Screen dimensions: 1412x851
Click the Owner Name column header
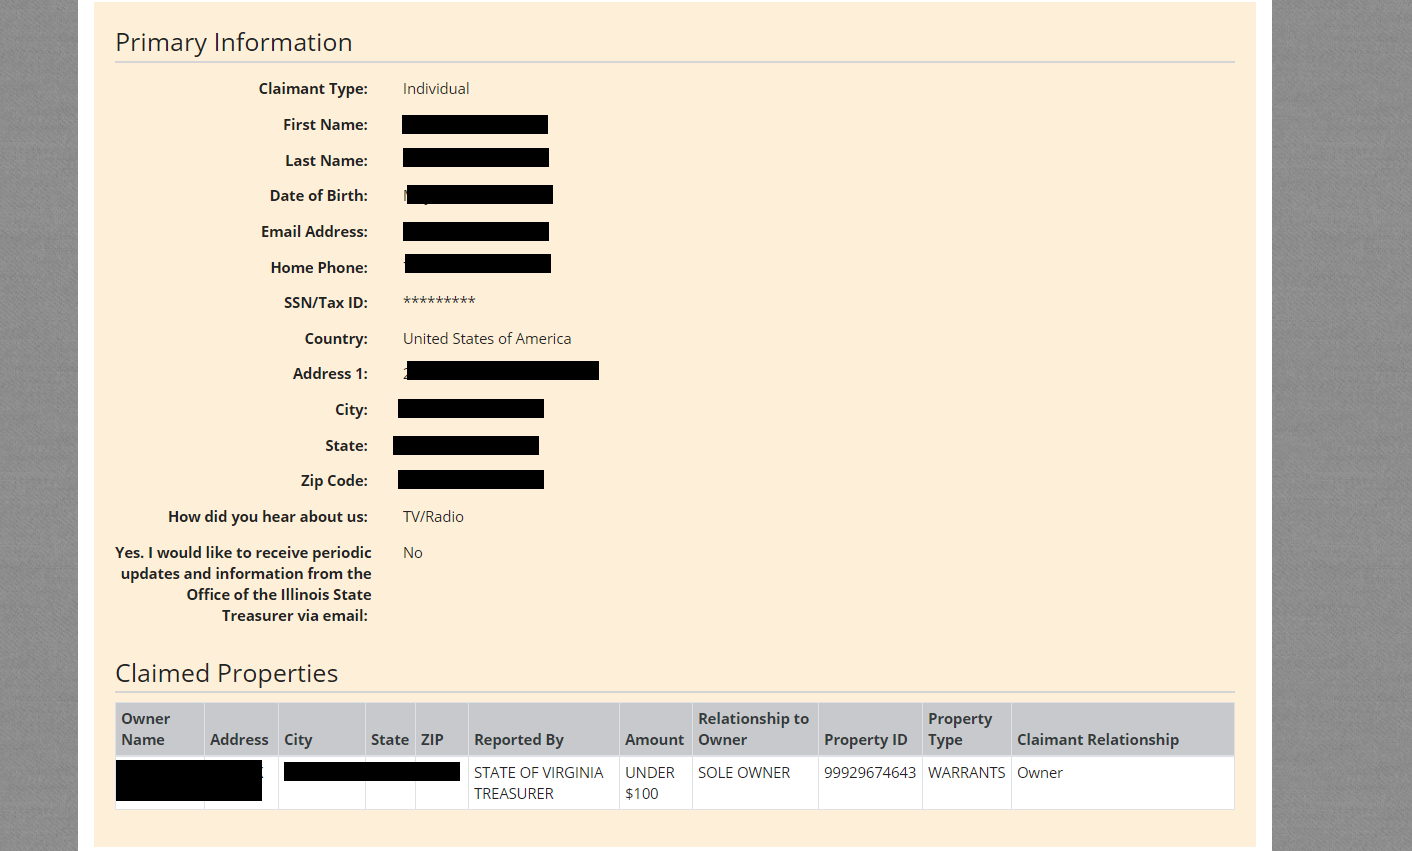(x=146, y=729)
